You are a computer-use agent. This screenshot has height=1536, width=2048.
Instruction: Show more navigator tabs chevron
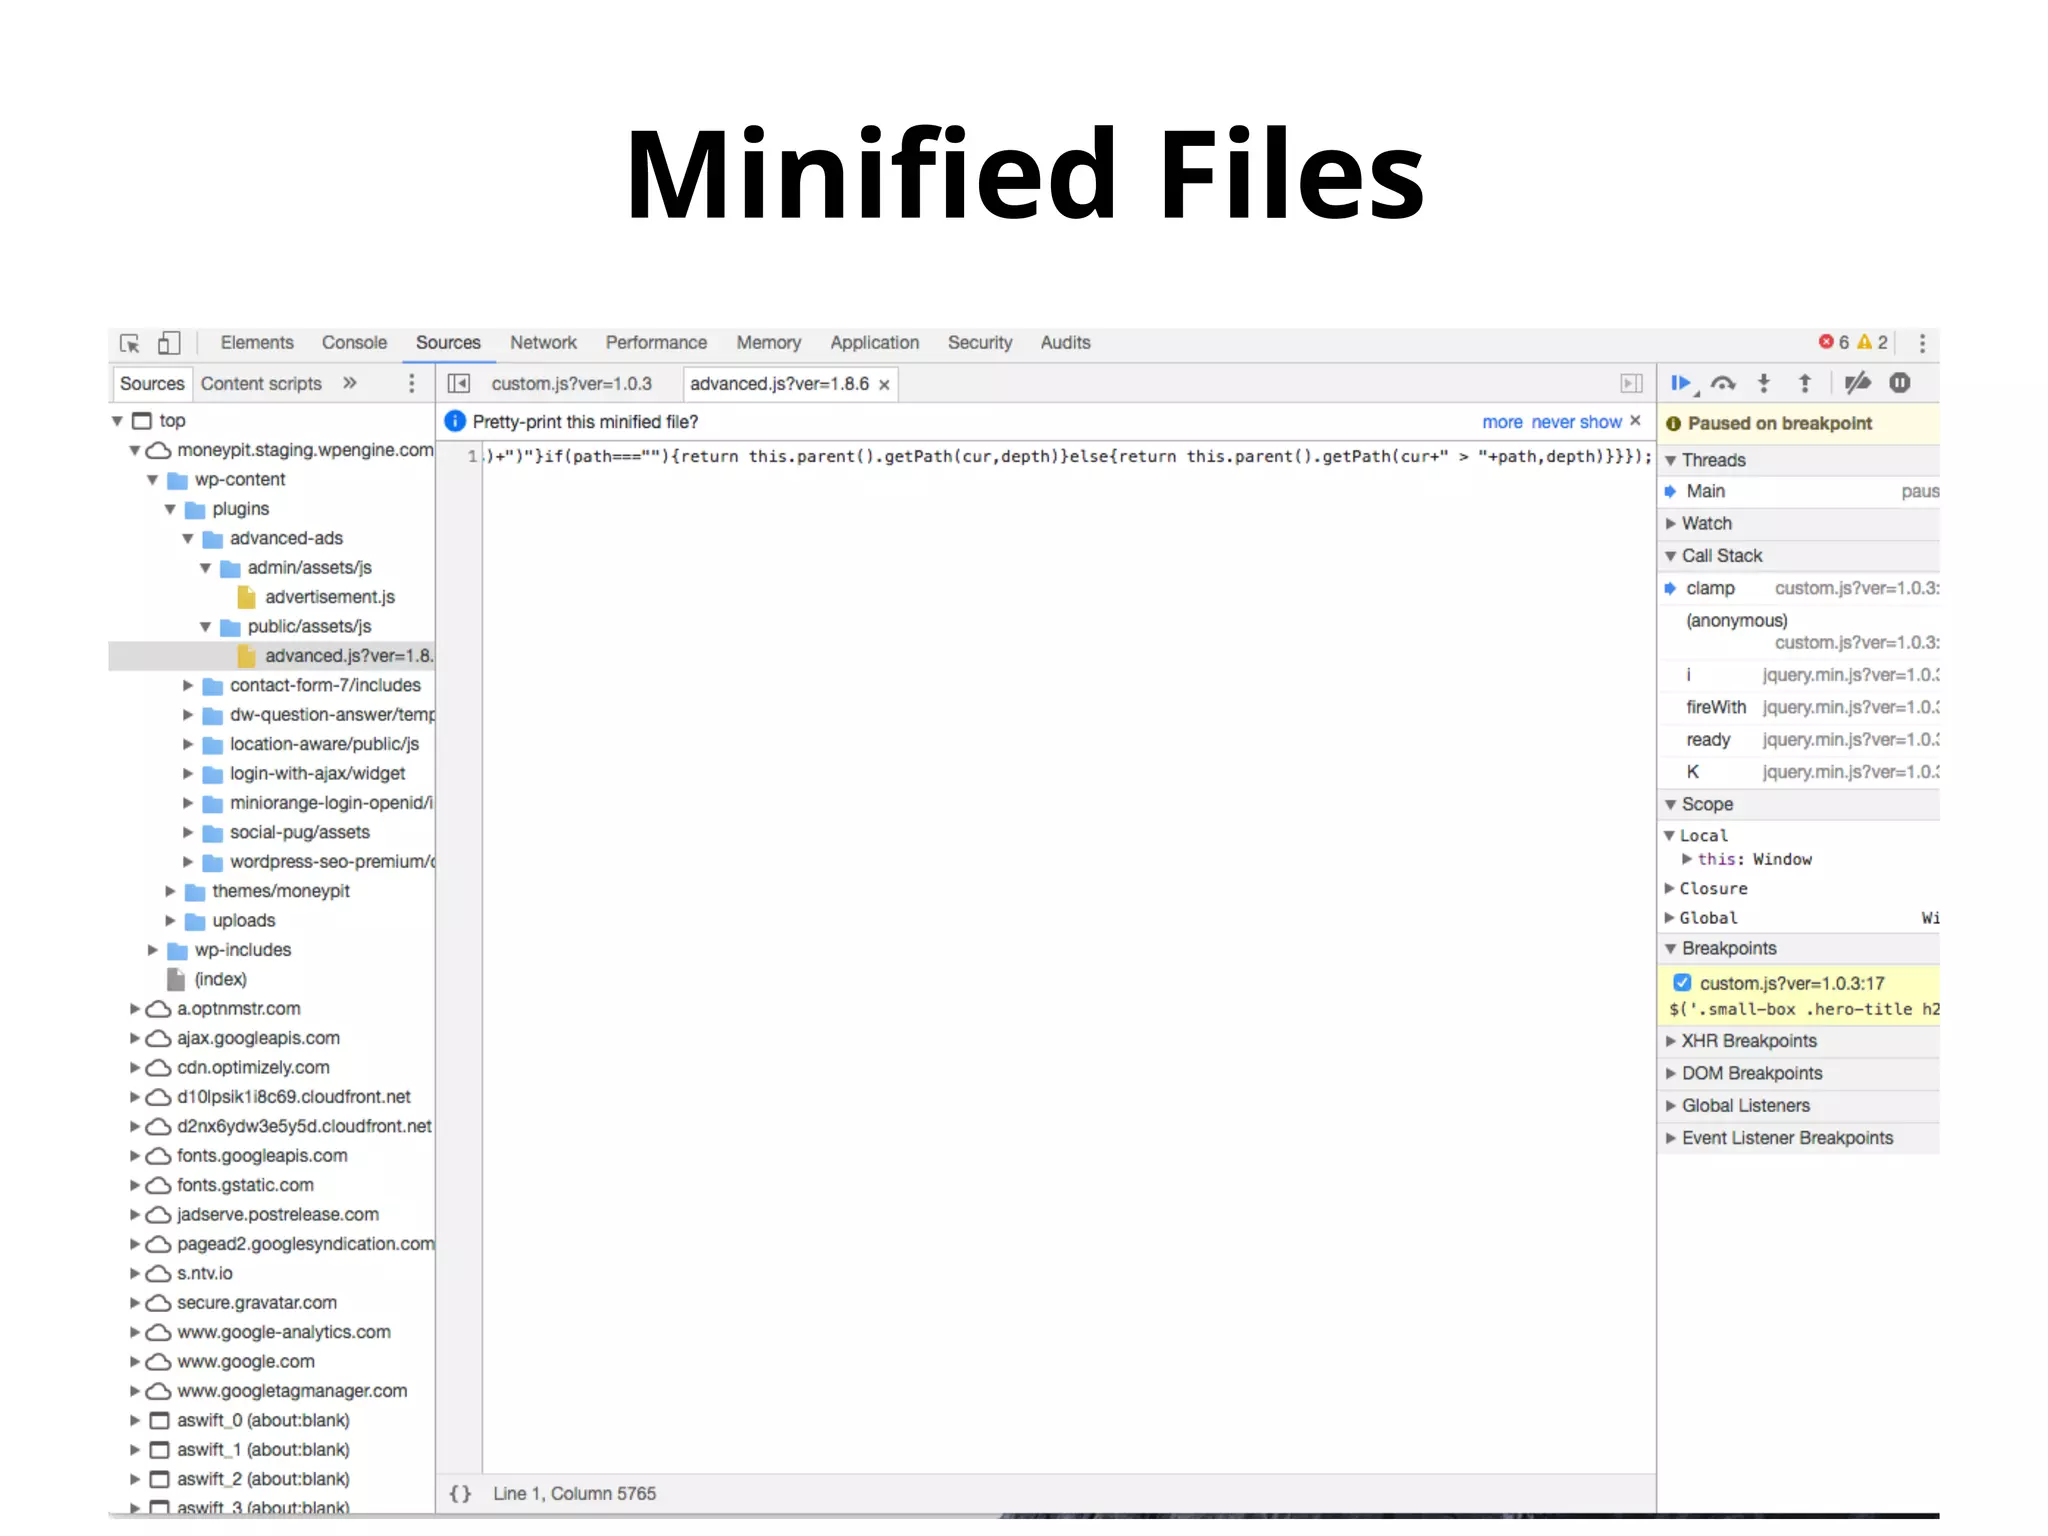click(349, 383)
